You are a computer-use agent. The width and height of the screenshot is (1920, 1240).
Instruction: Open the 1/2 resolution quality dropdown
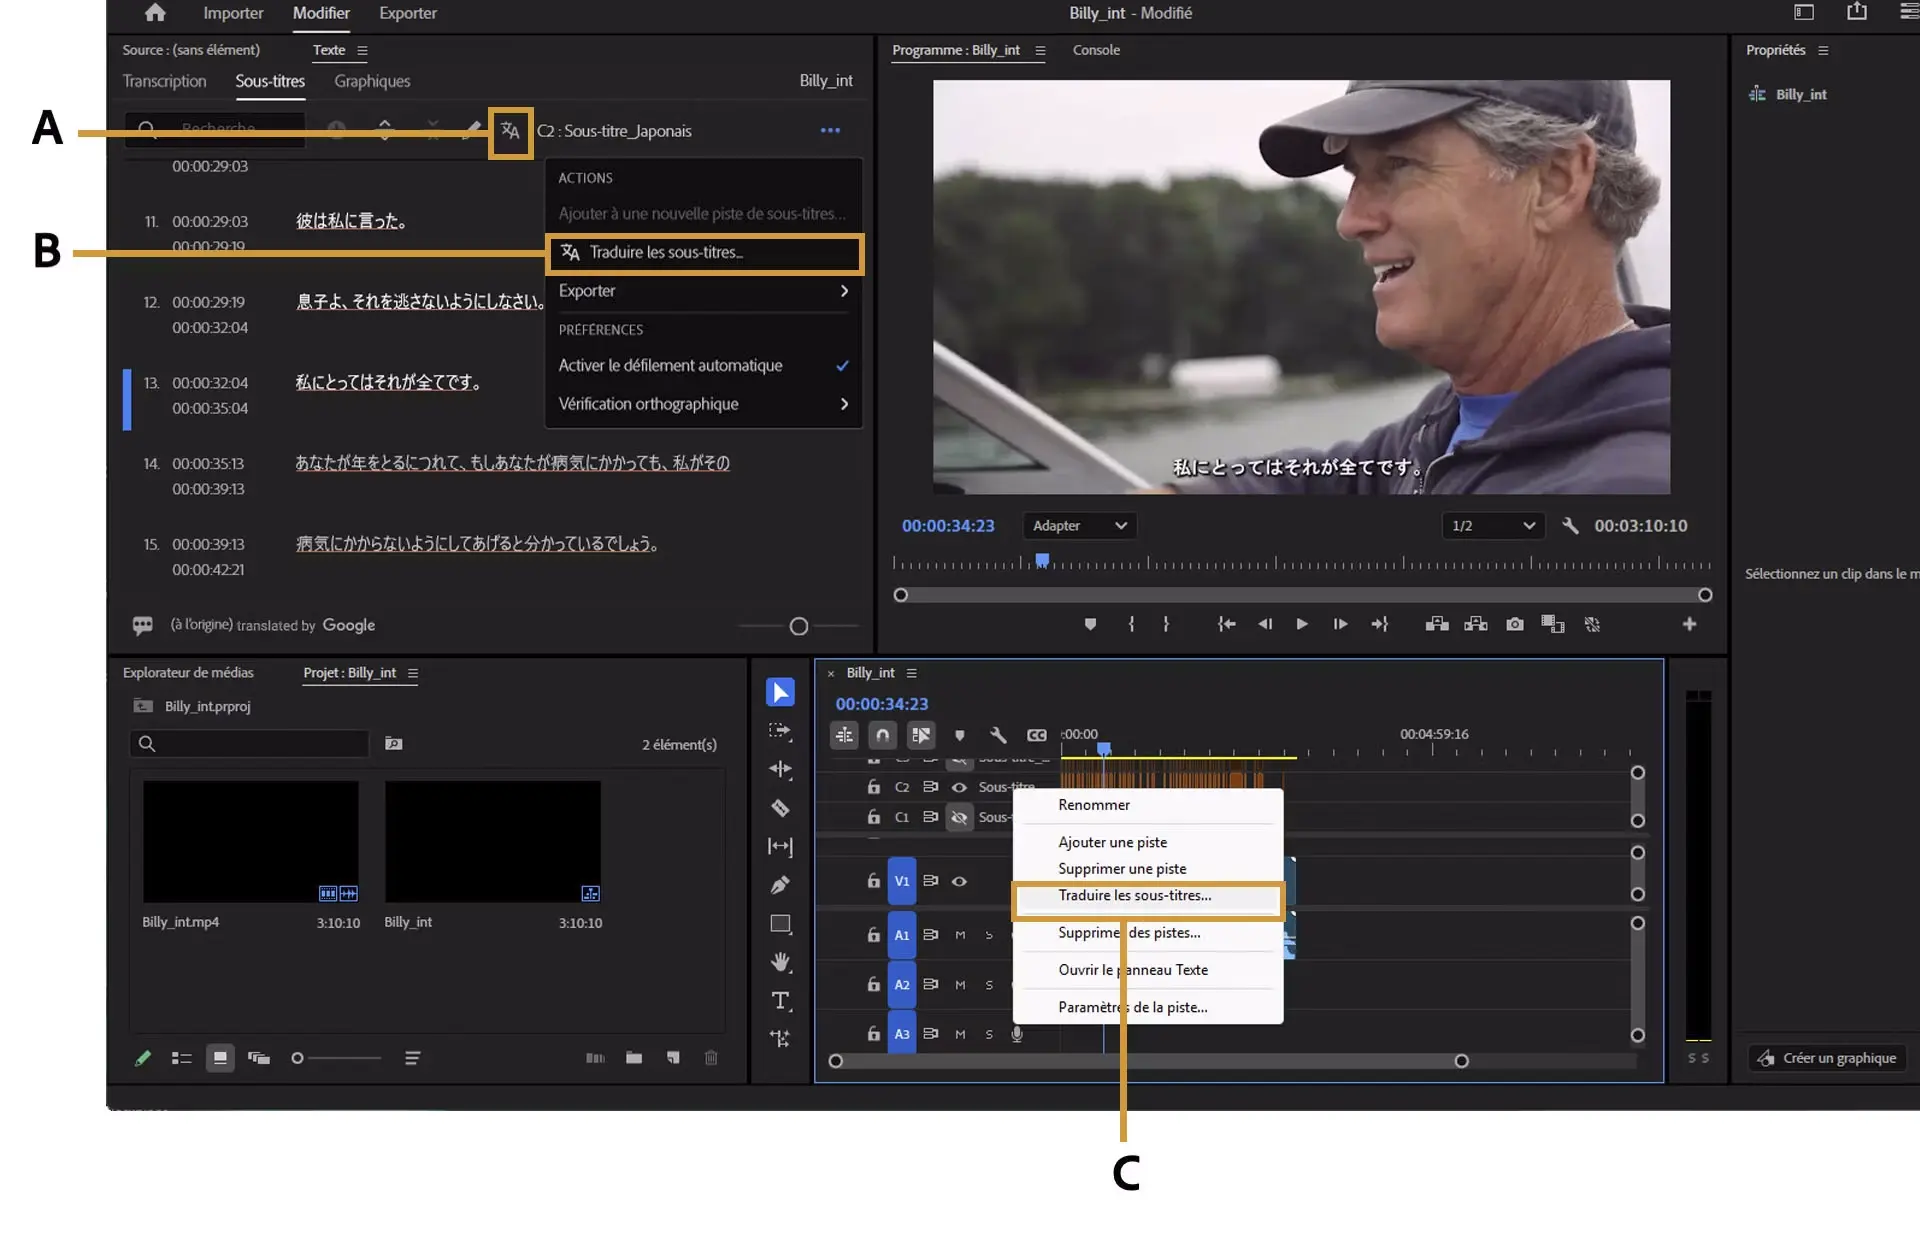click(x=1491, y=525)
